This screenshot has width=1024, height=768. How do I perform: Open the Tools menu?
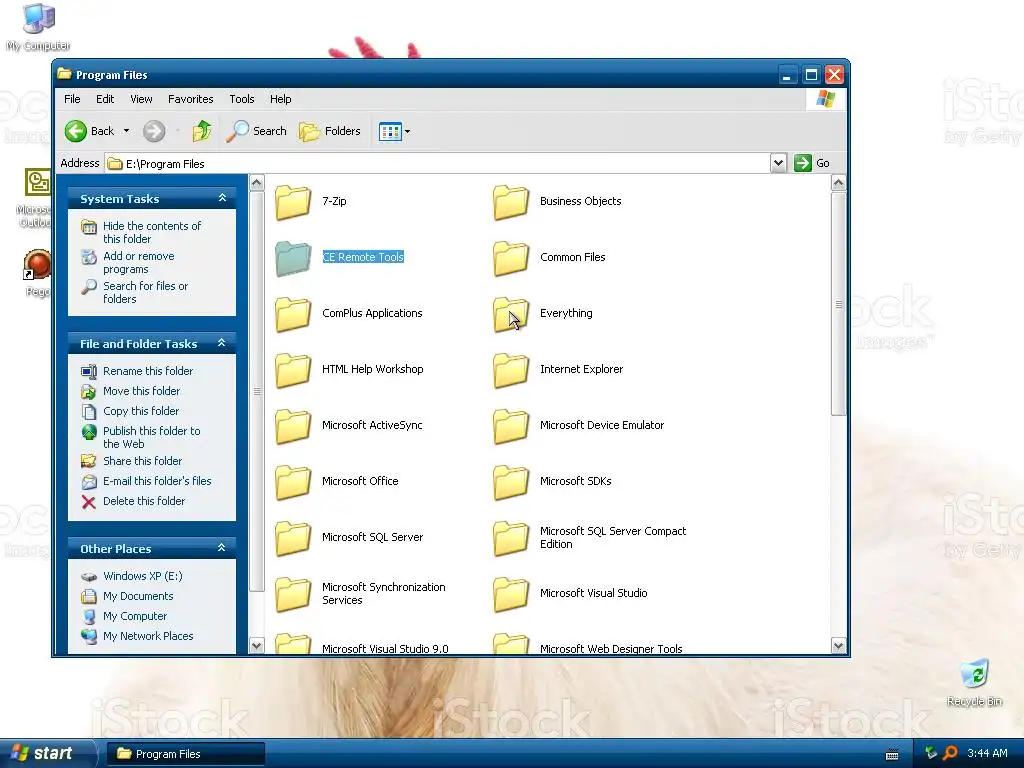(242, 99)
